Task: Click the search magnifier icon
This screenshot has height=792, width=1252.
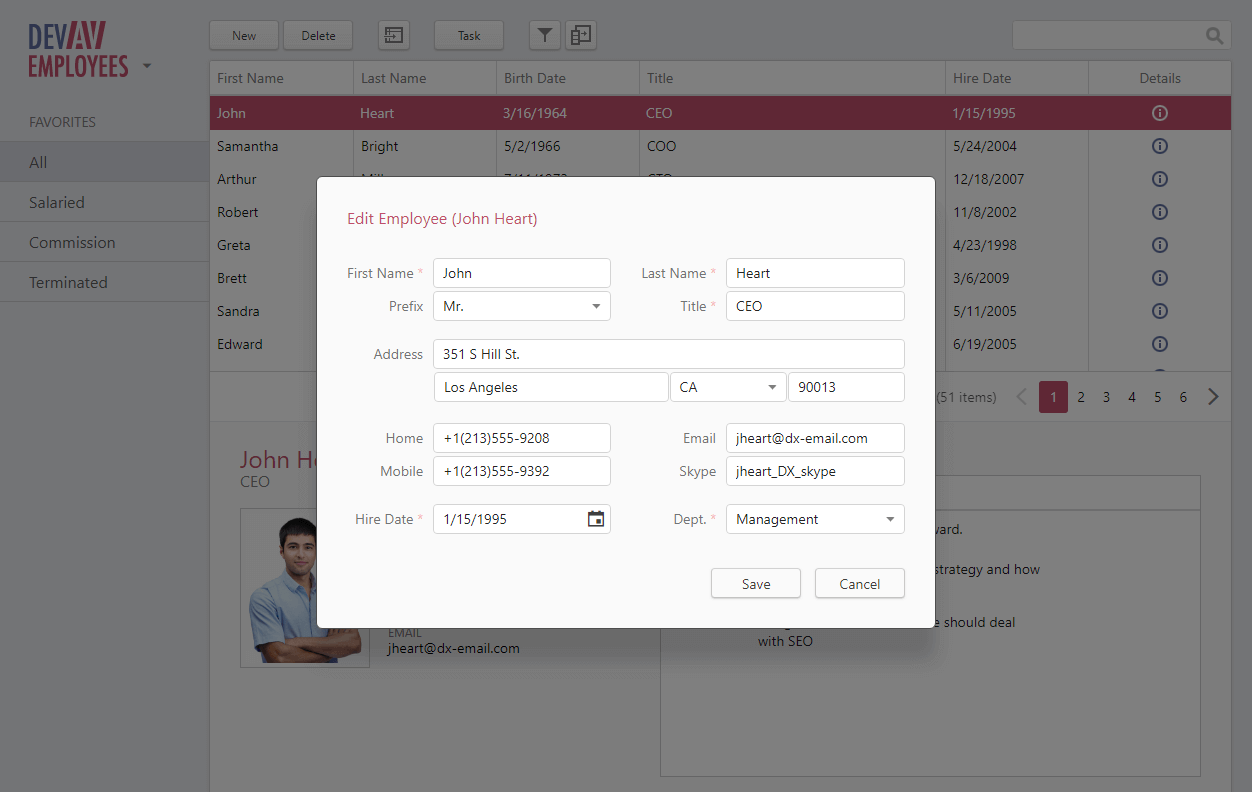Action: [1214, 36]
